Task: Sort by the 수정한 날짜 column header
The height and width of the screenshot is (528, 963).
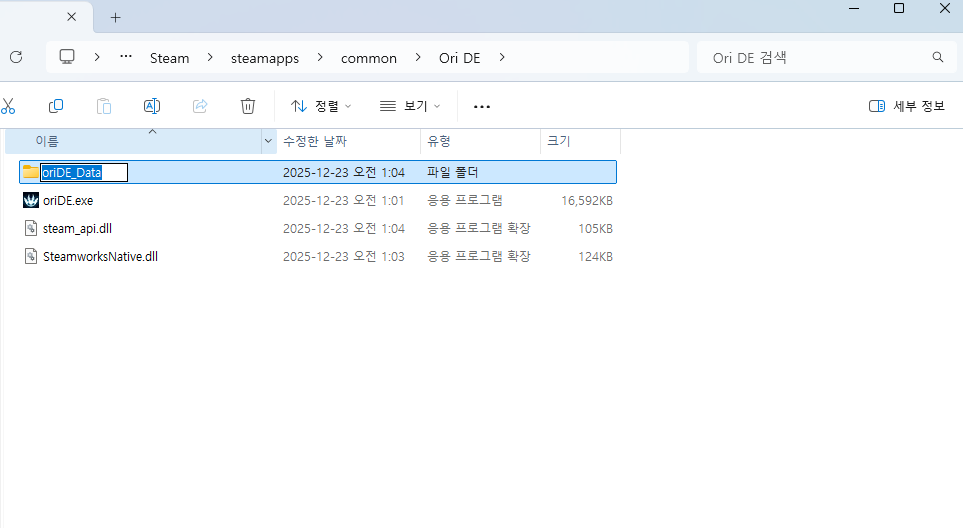Action: coord(348,141)
